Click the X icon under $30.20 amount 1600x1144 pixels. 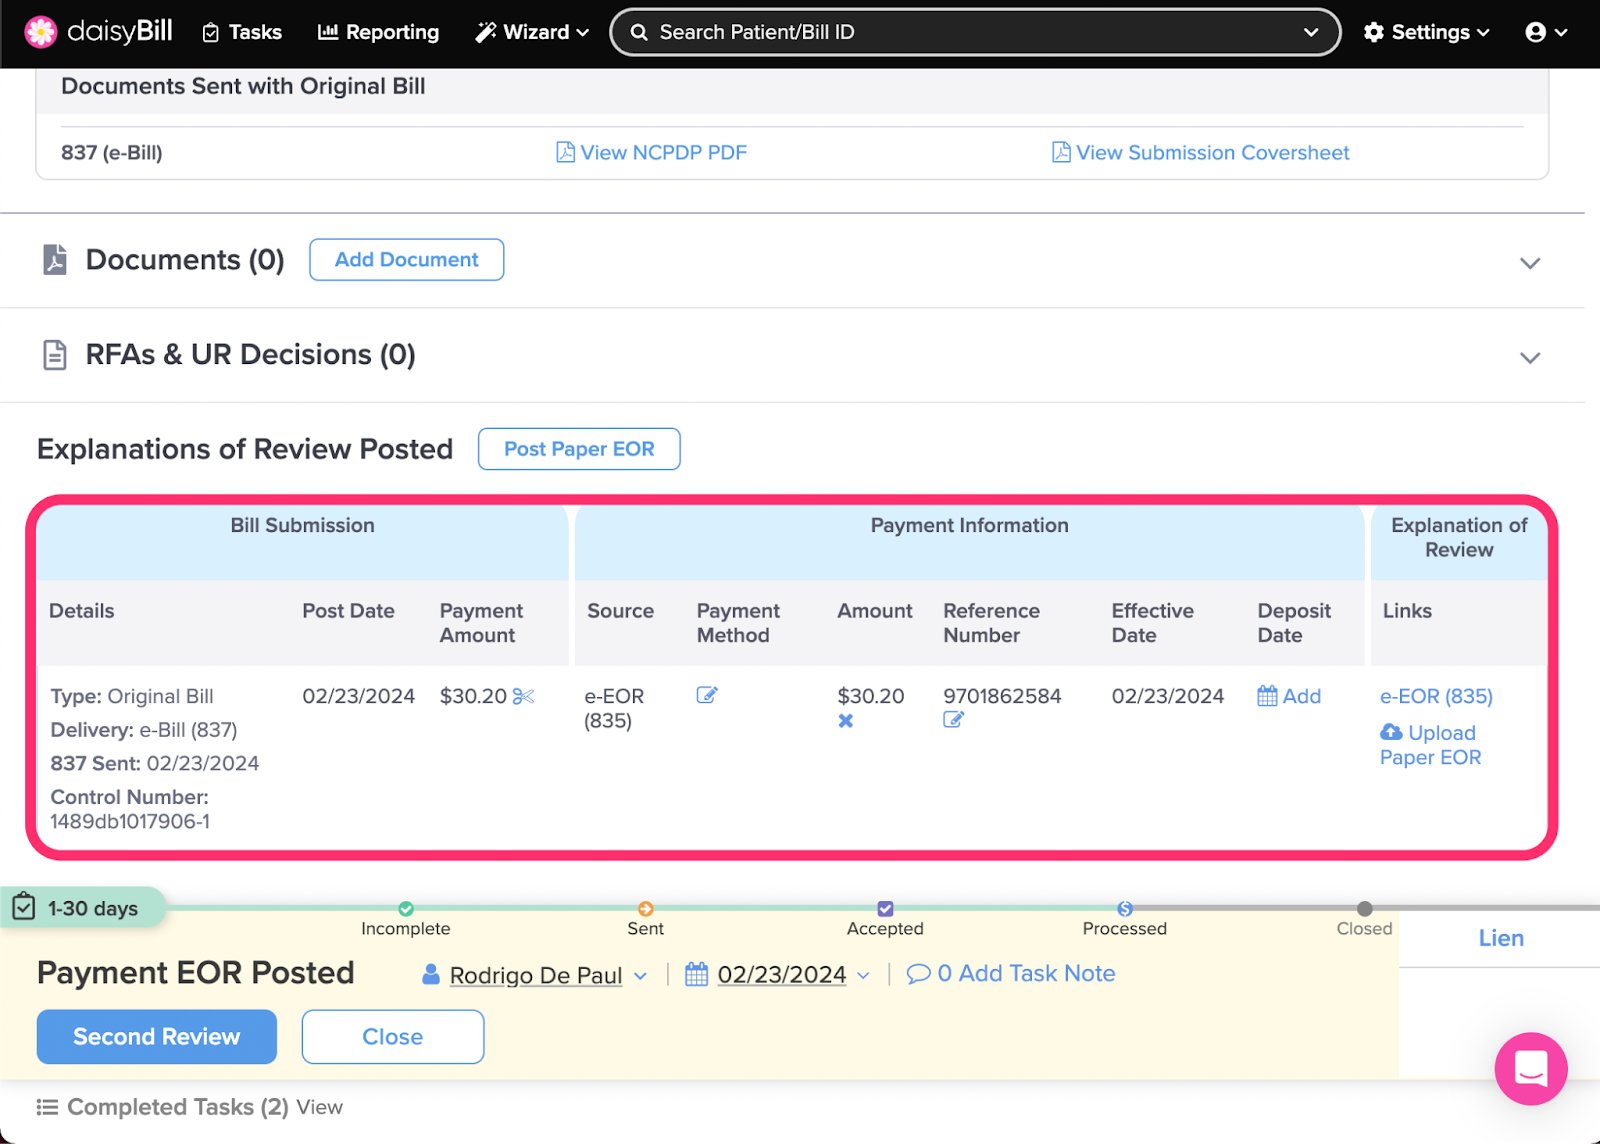click(x=846, y=720)
